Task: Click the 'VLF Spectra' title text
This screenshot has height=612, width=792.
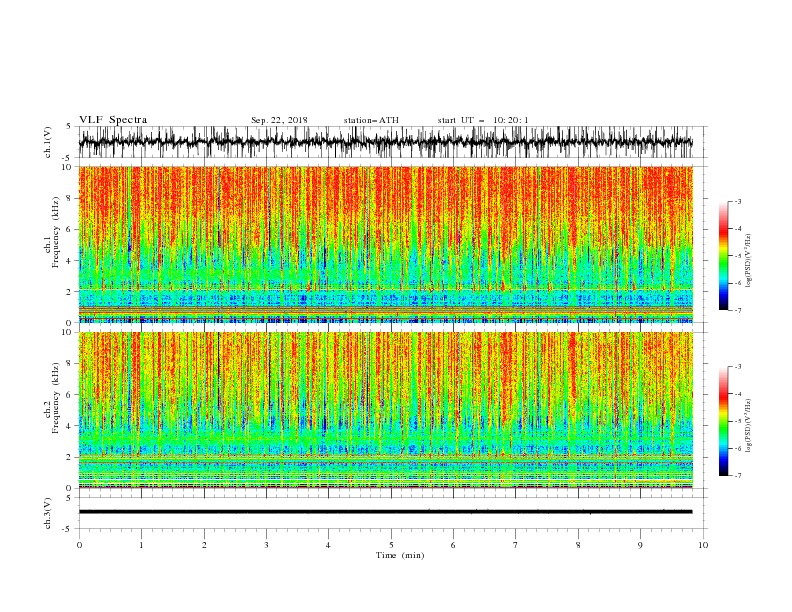Action: (113, 120)
